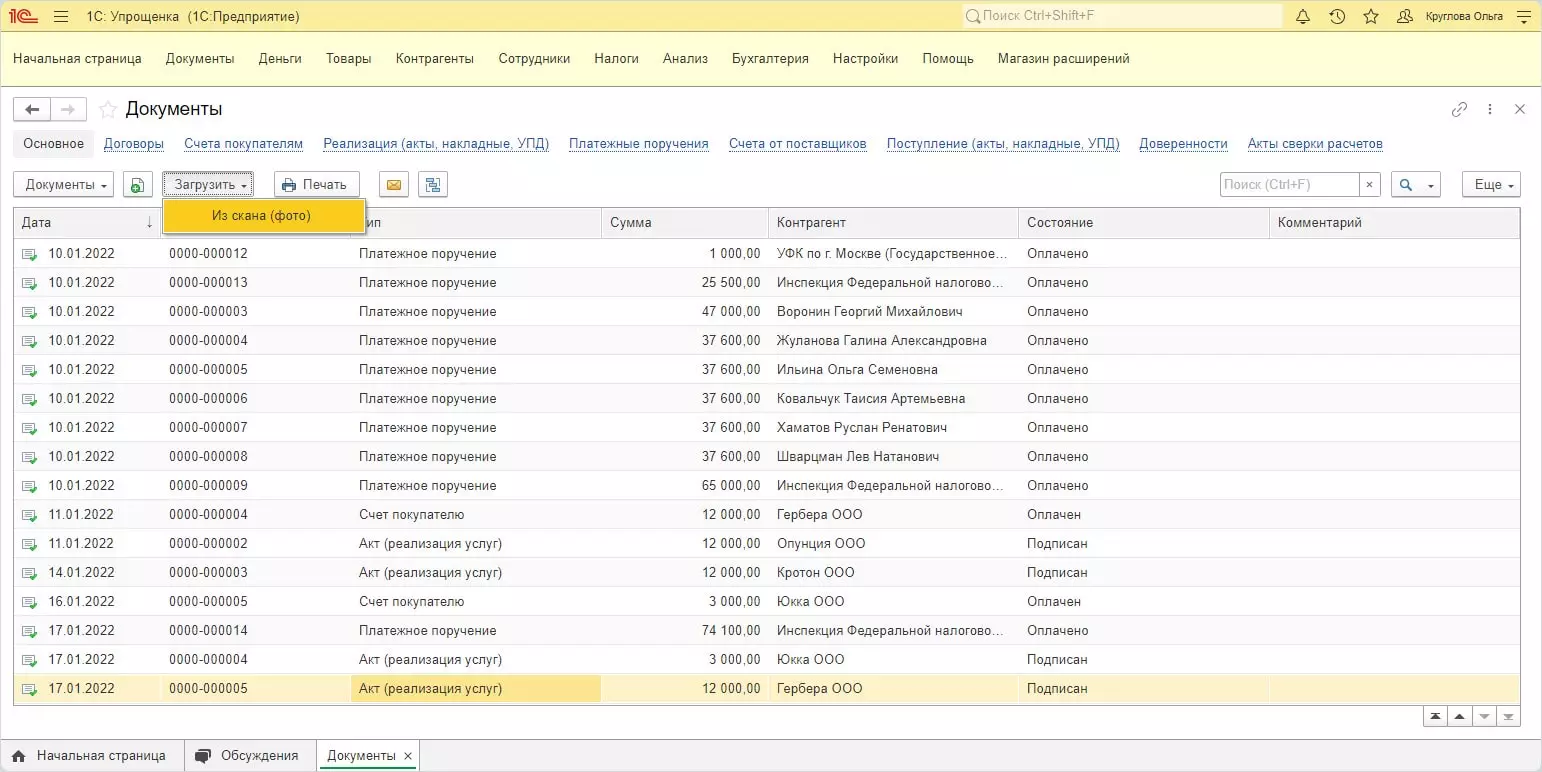Switch to the Обсуждения tab
The image size is (1542, 772).
pyautogui.click(x=248, y=756)
